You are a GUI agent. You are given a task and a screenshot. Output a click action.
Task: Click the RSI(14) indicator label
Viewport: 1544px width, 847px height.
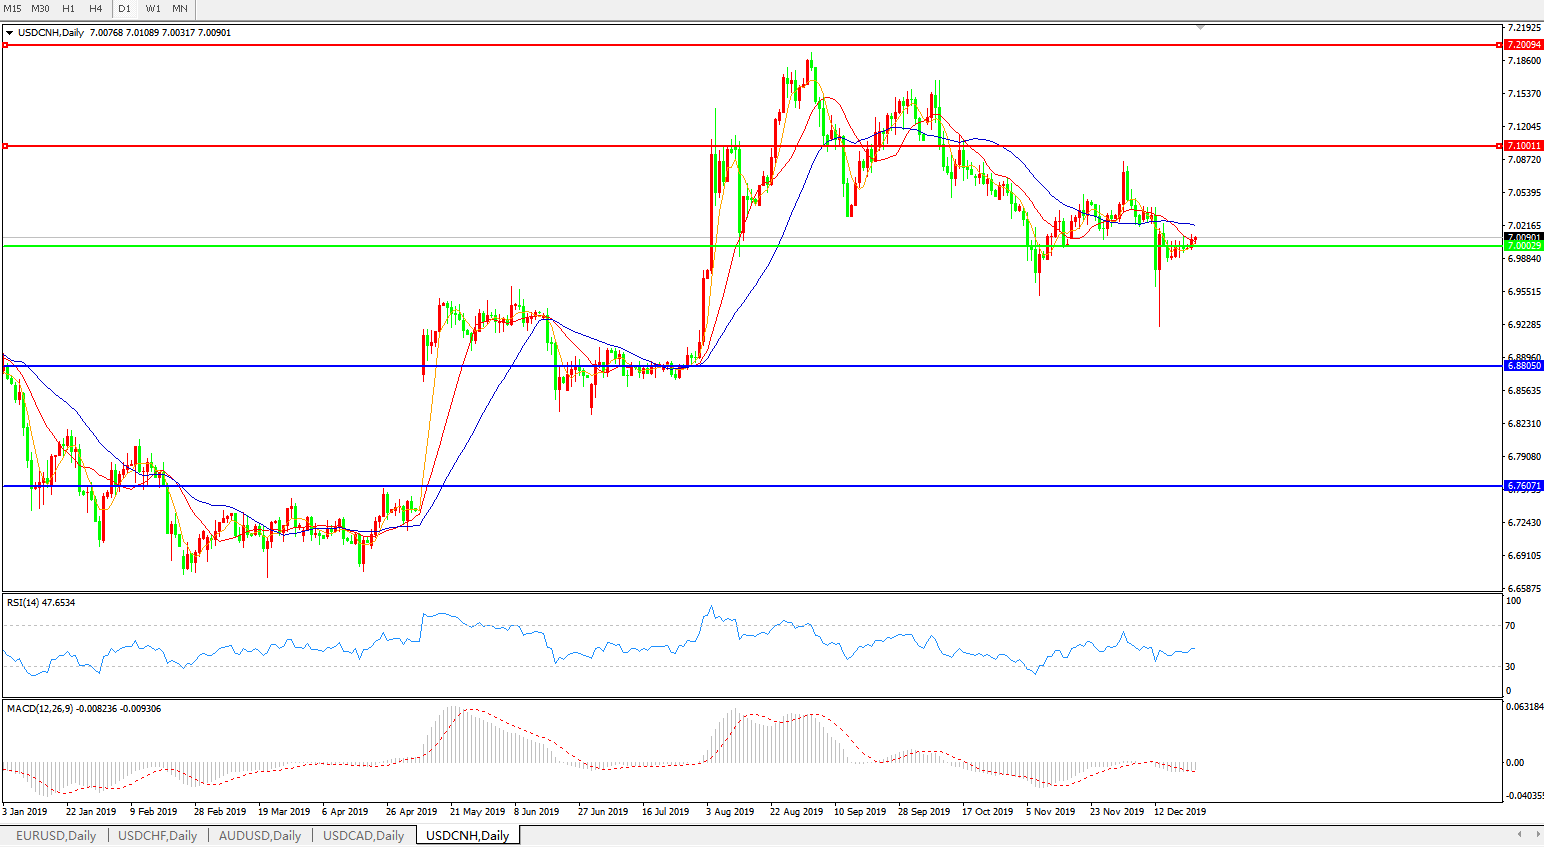(x=41, y=603)
